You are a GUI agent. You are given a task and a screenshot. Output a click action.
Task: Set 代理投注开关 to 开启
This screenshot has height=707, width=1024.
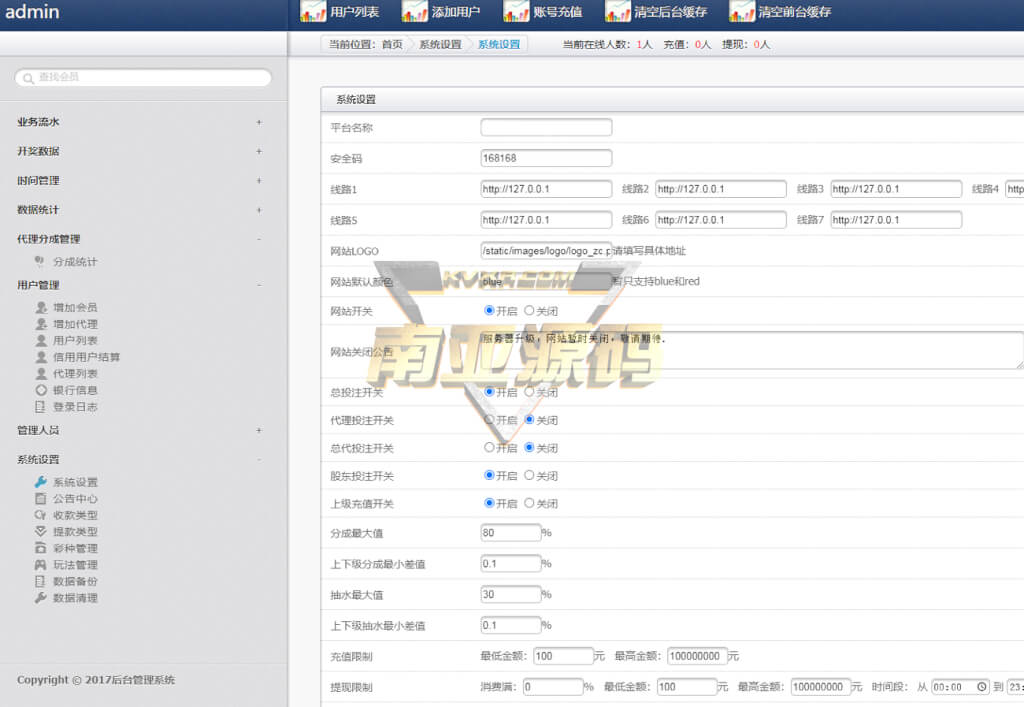tap(489, 420)
